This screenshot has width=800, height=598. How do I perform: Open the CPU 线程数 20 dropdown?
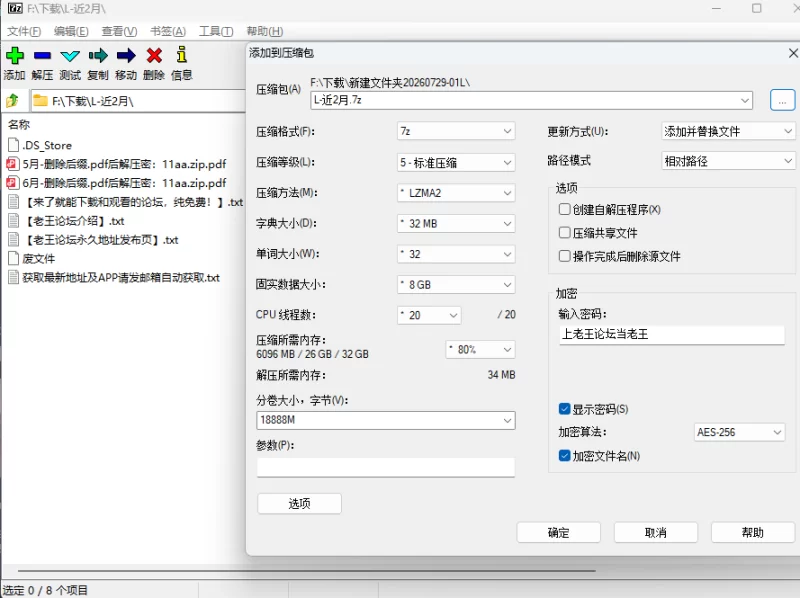[429, 315]
